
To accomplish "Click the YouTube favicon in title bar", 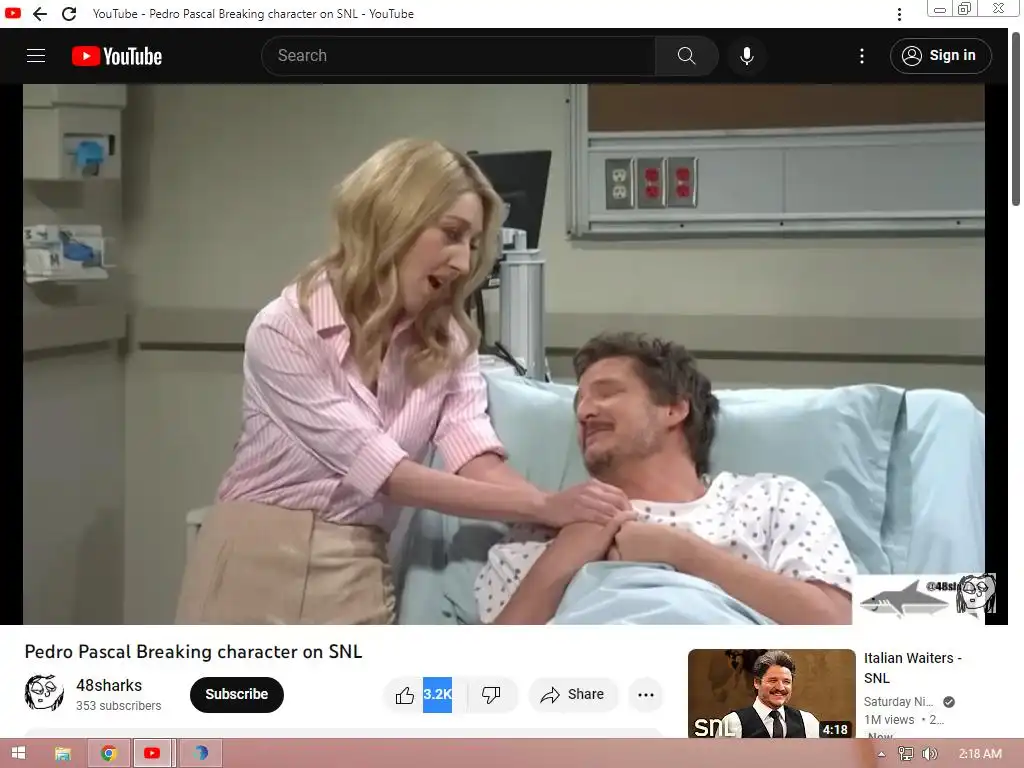I will pos(13,13).
